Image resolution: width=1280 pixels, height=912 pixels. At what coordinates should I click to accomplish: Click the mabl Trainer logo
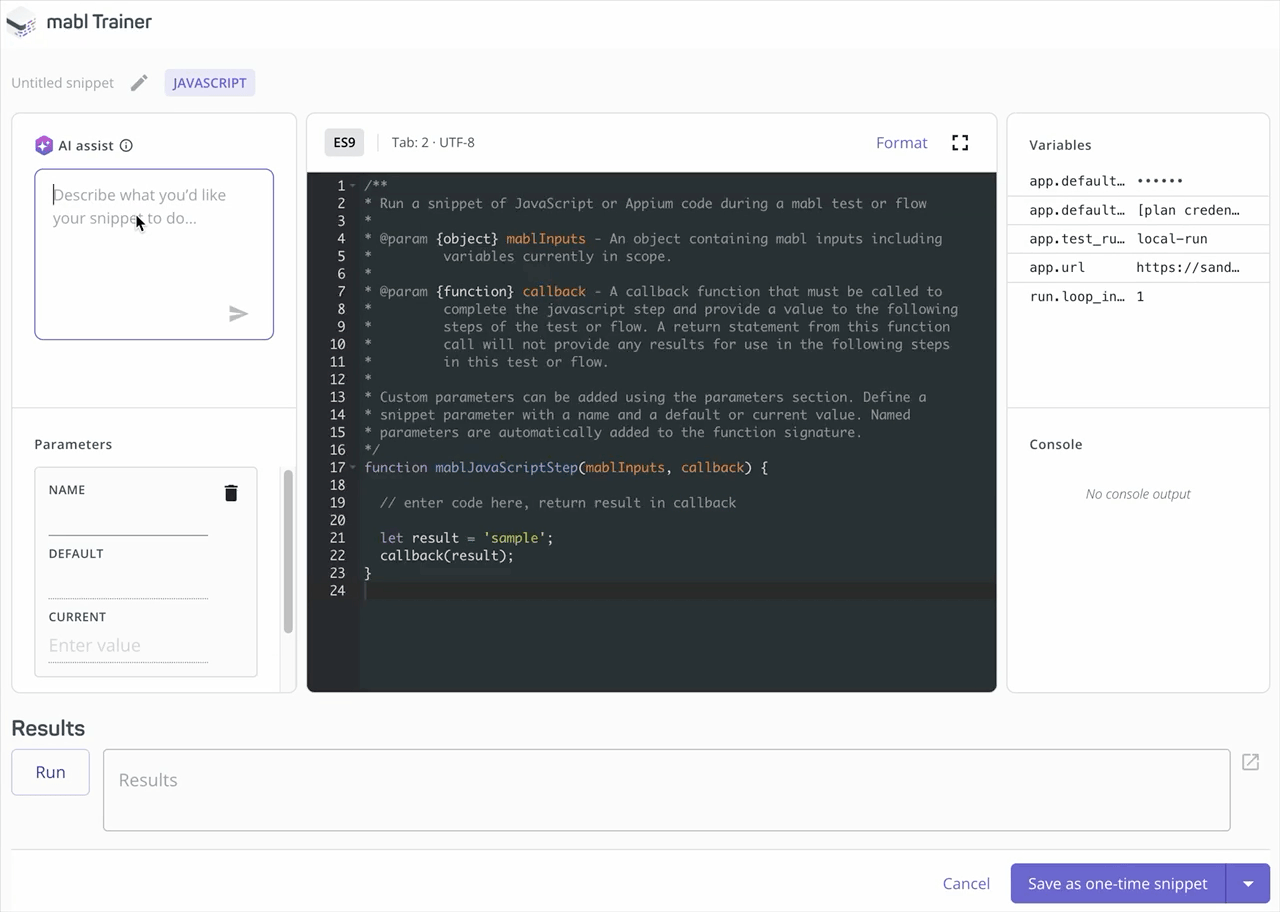pos(22,22)
